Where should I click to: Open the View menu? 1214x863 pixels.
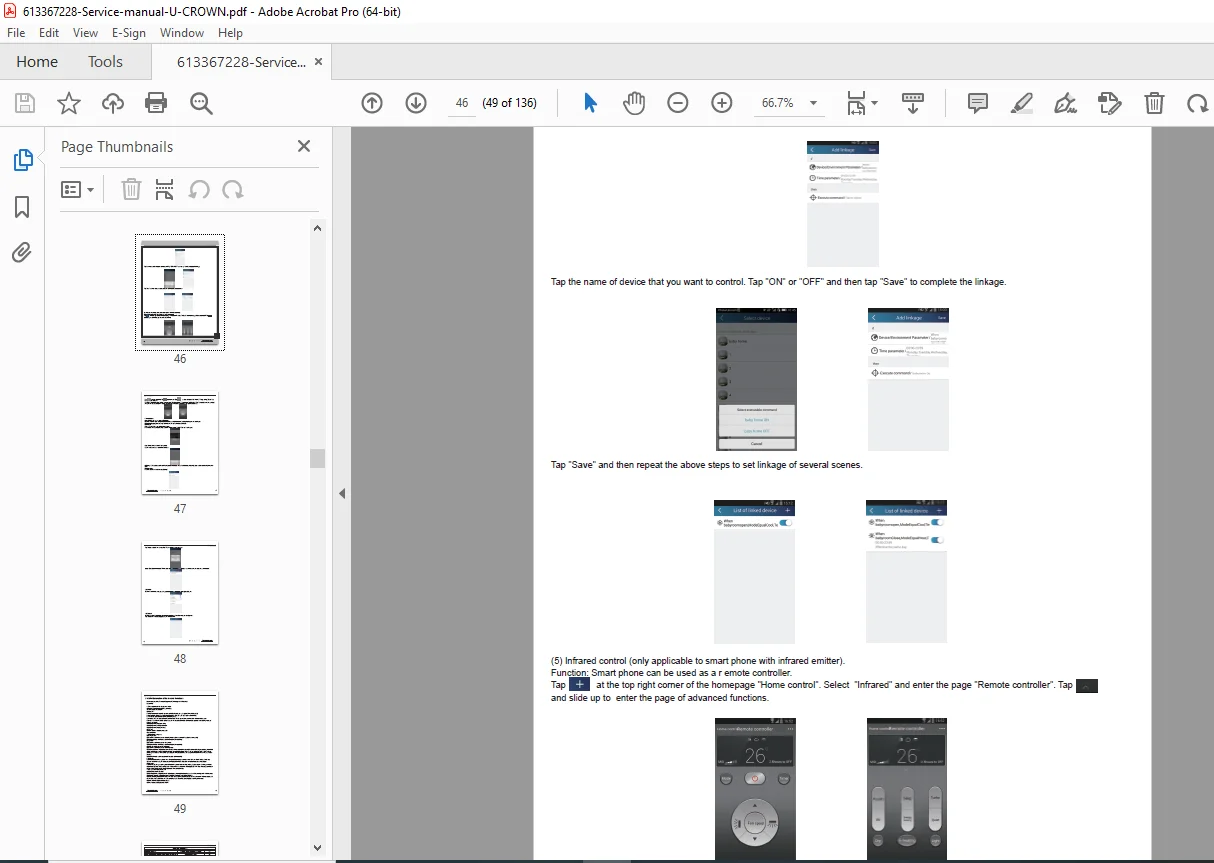point(85,33)
